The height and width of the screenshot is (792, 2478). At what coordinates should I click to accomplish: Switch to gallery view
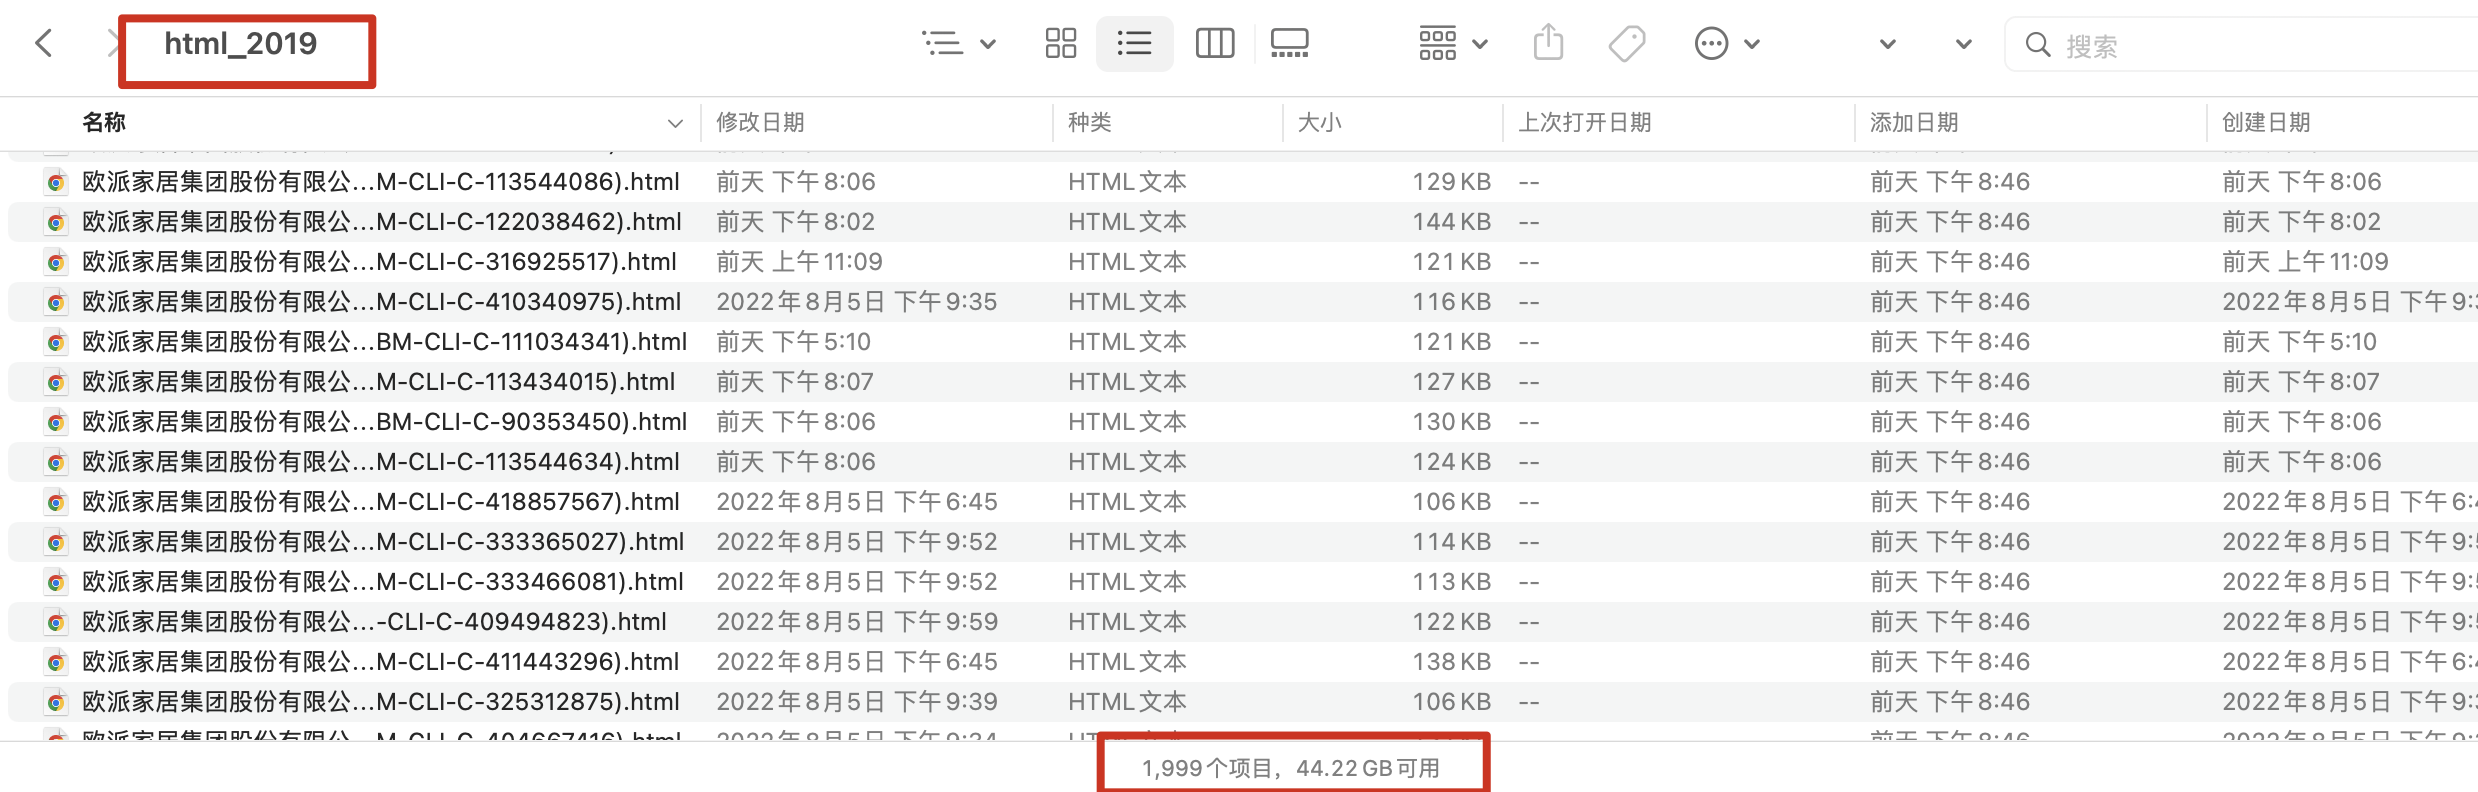click(1289, 44)
